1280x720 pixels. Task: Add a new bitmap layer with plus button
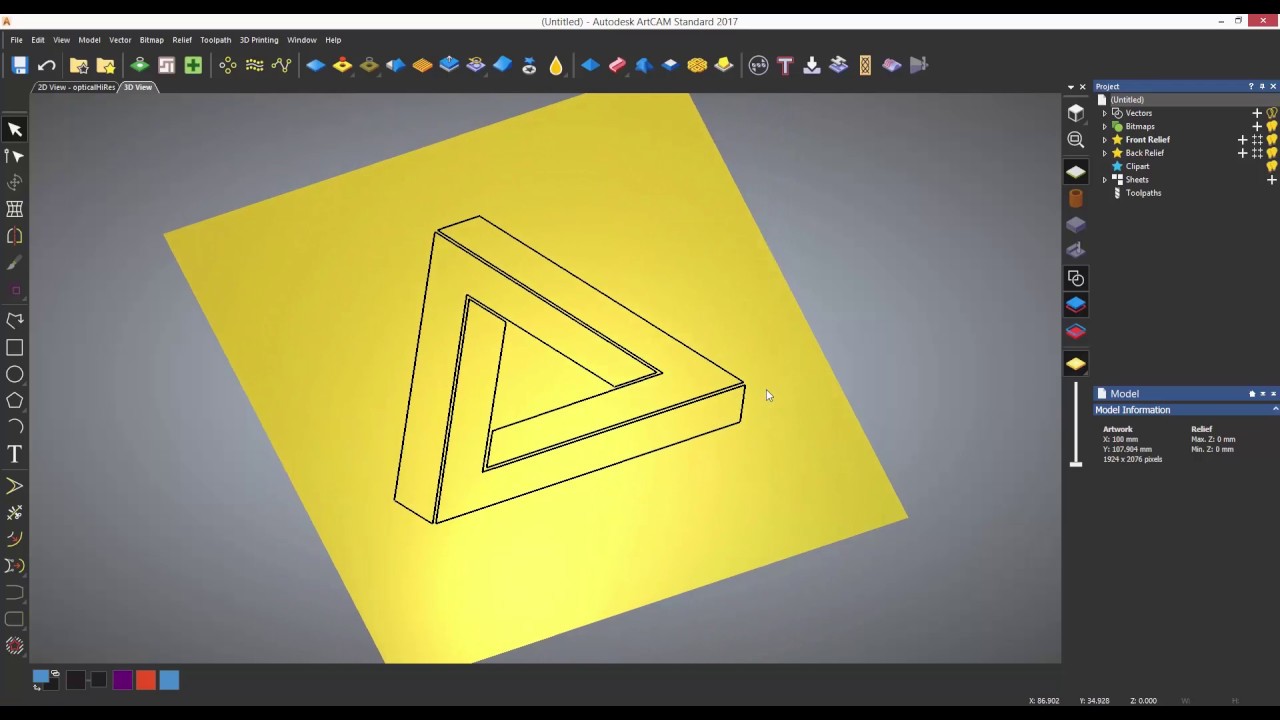[1257, 126]
